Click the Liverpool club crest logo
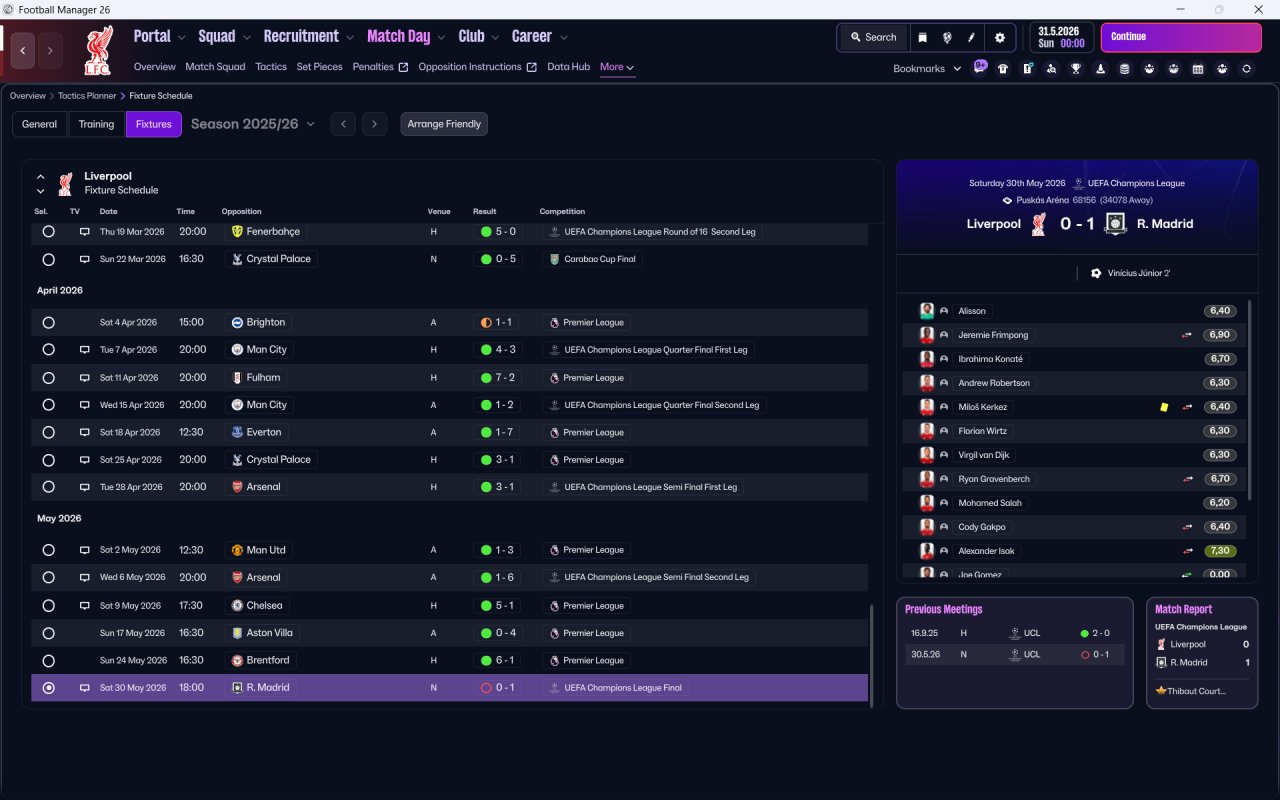 (99, 50)
